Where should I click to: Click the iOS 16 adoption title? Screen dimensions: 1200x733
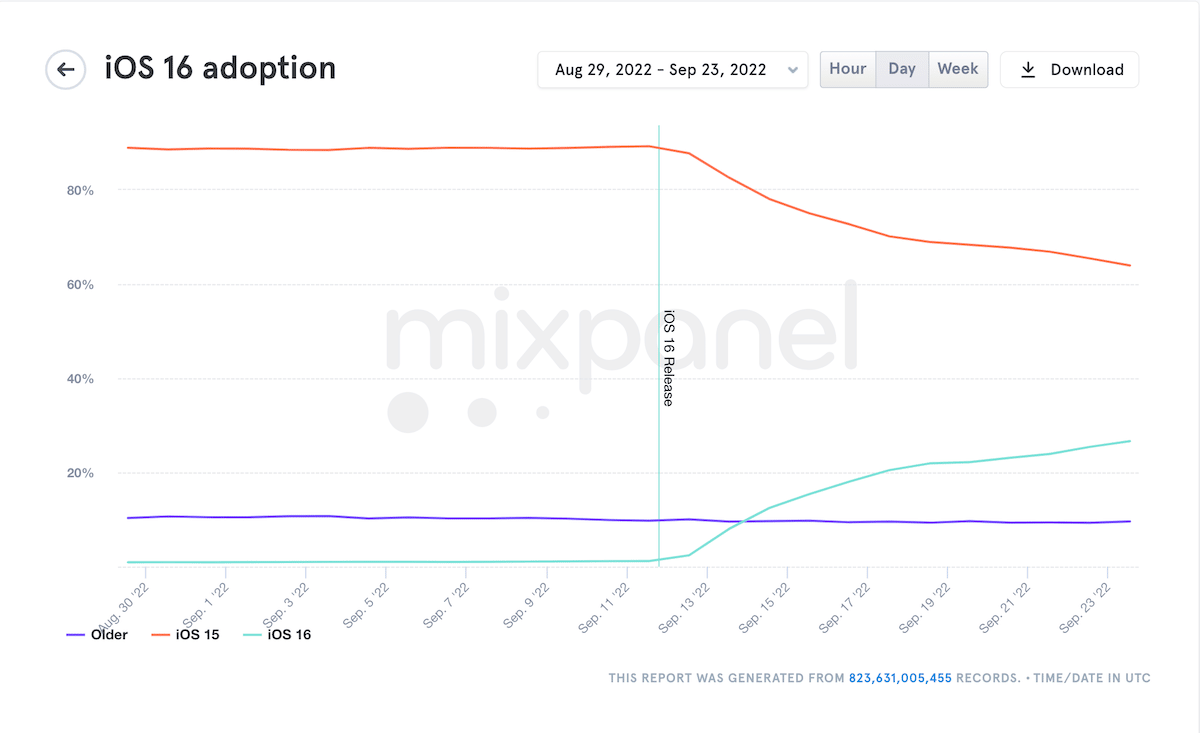coord(220,68)
